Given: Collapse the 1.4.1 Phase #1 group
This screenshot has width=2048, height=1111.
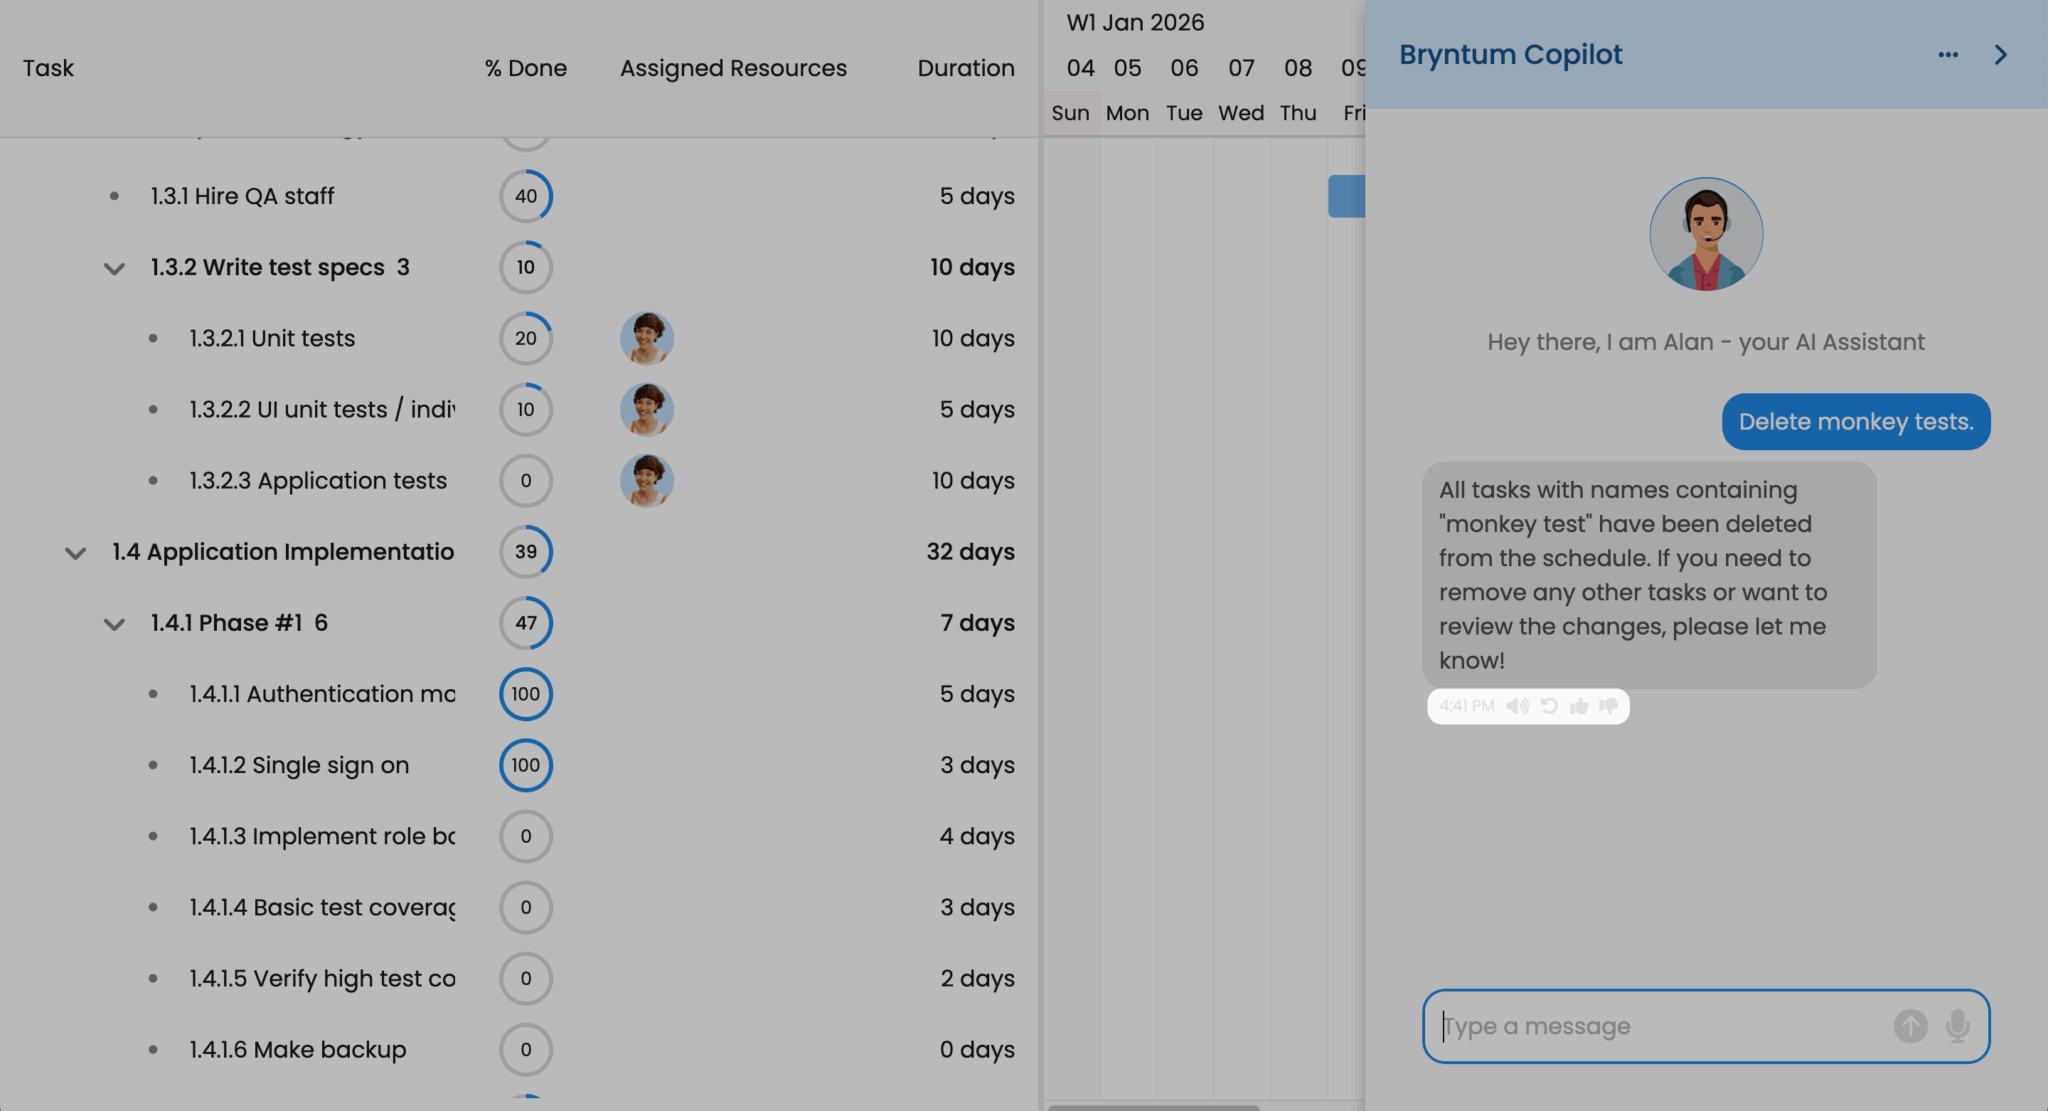Looking at the screenshot, I should [x=114, y=624].
